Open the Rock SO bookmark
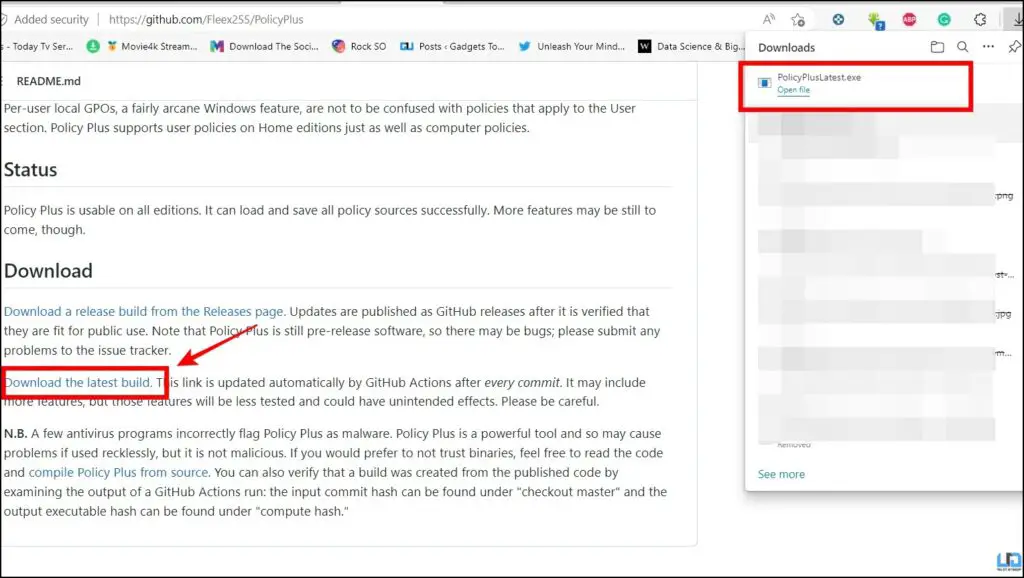The image size is (1024, 578). (359, 46)
